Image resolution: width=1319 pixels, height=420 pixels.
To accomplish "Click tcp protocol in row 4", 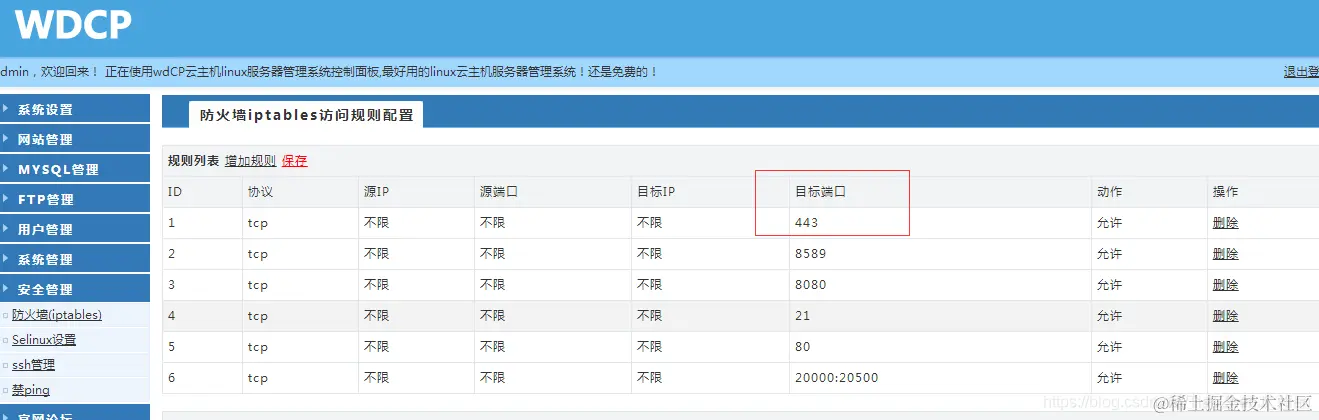I will pyautogui.click(x=258, y=316).
